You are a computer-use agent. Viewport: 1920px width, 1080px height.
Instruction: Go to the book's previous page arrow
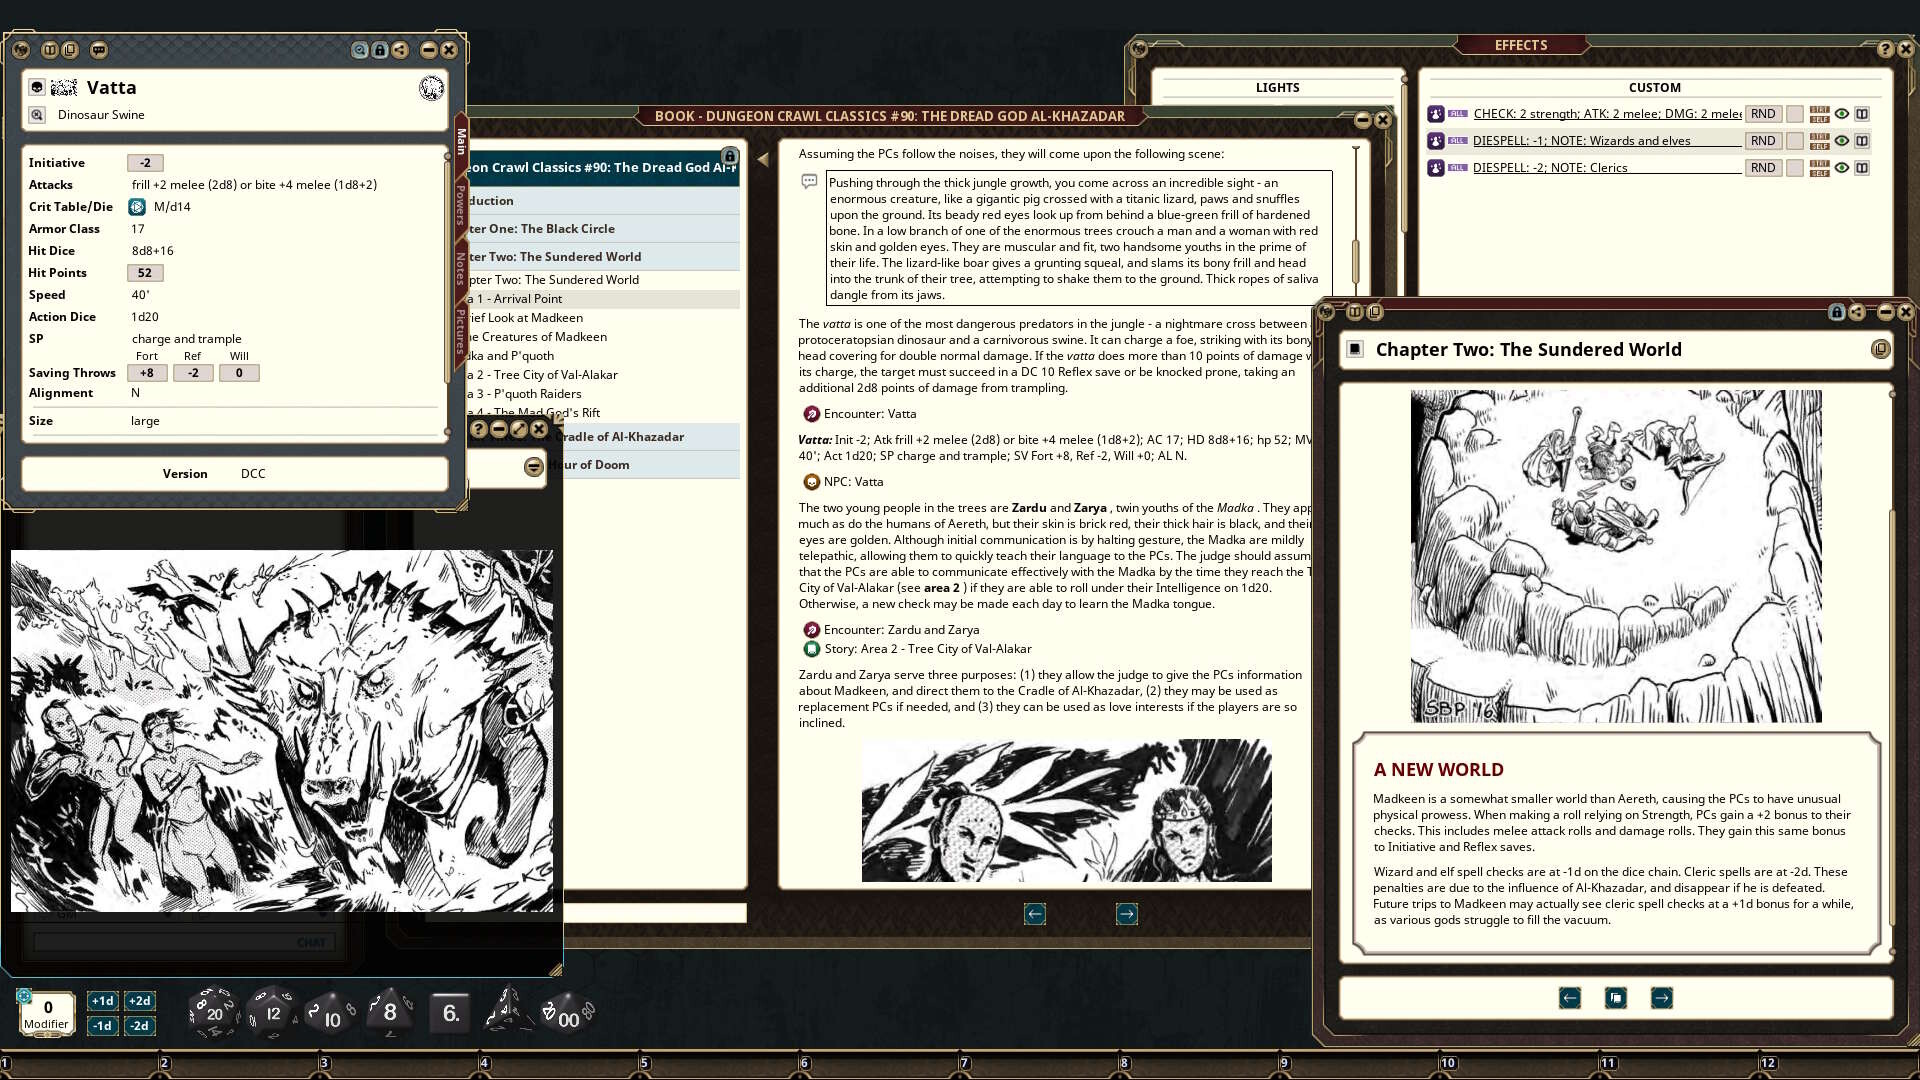pos(1035,914)
